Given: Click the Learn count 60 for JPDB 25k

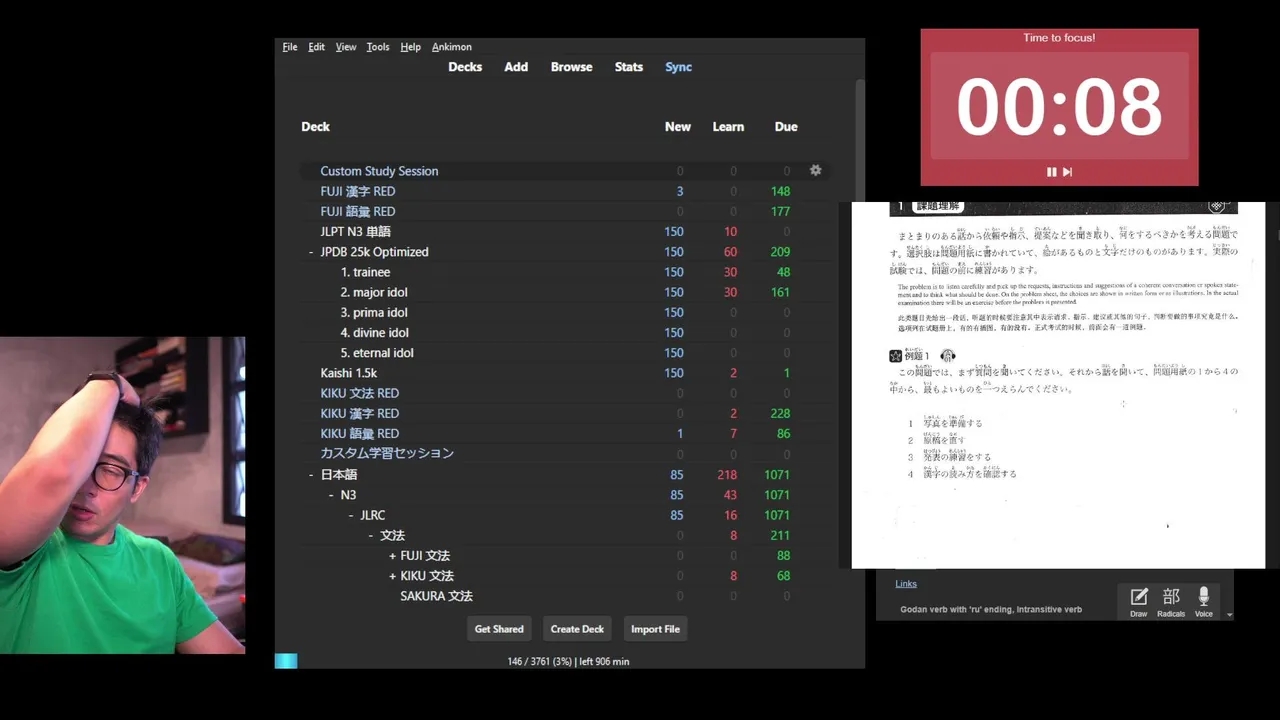Looking at the screenshot, I should click(x=730, y=252).
